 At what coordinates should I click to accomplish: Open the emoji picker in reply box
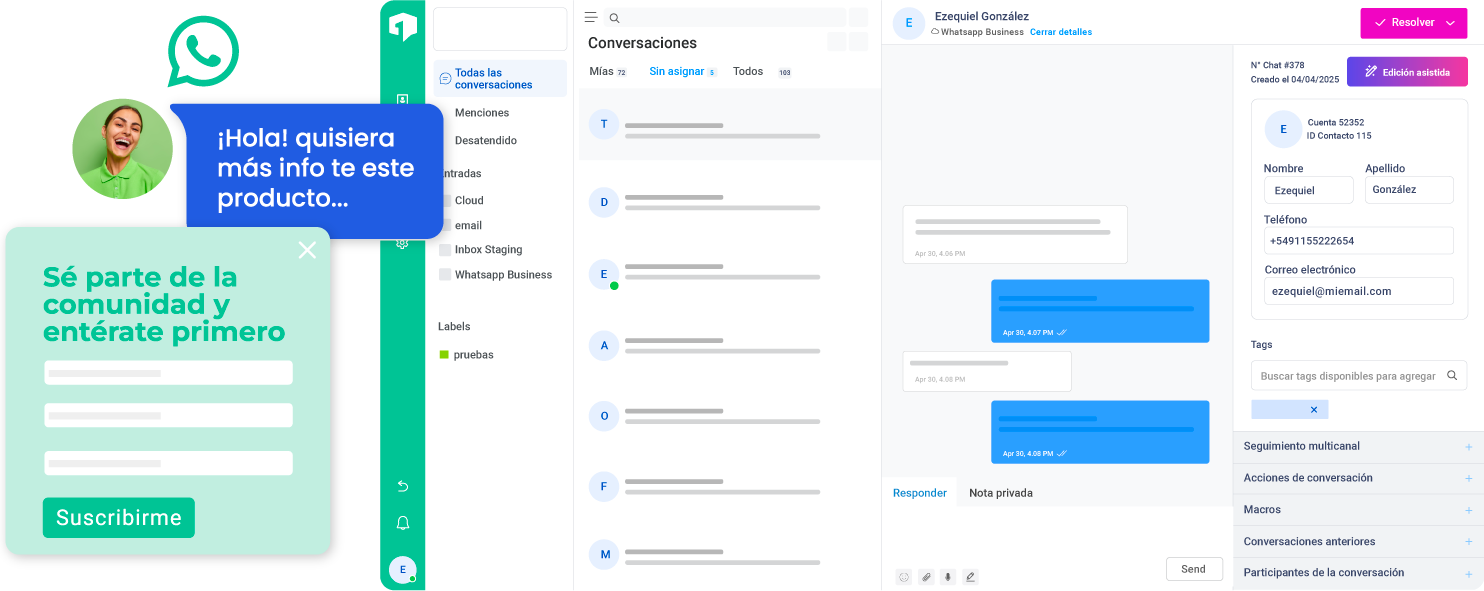904,577
